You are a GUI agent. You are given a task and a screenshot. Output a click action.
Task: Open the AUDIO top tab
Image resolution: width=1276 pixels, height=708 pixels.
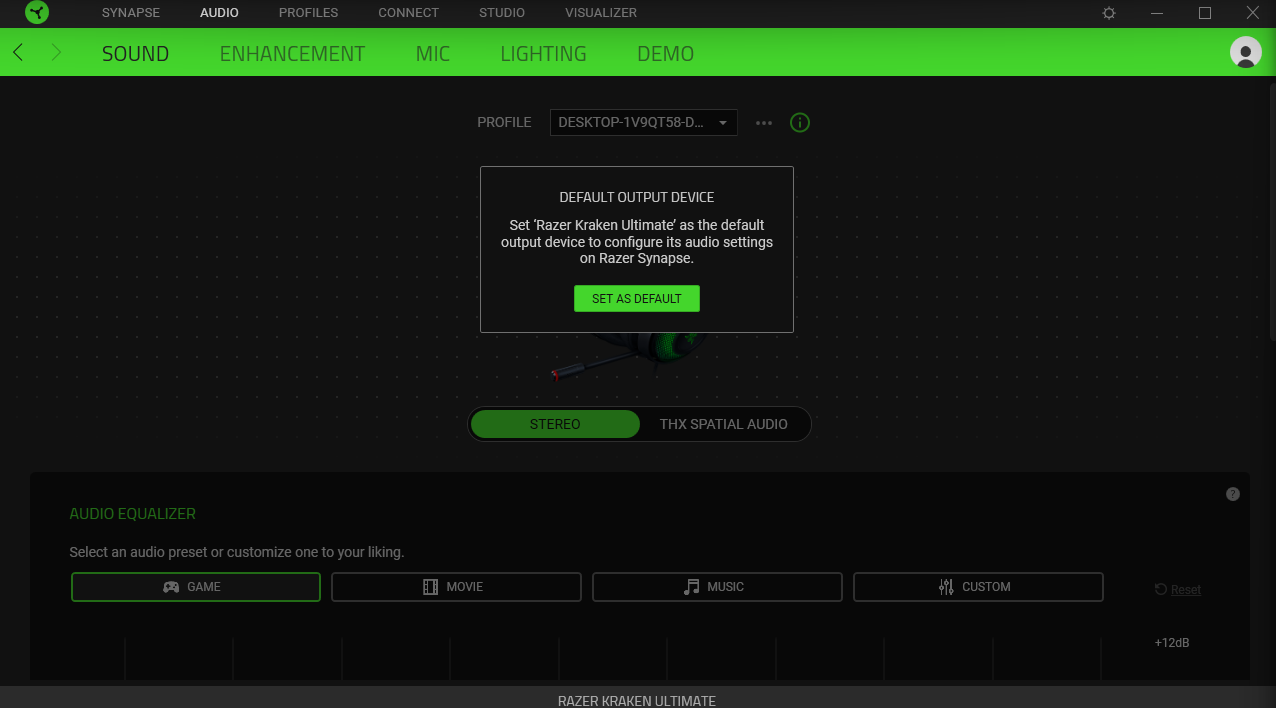[219, 13]
